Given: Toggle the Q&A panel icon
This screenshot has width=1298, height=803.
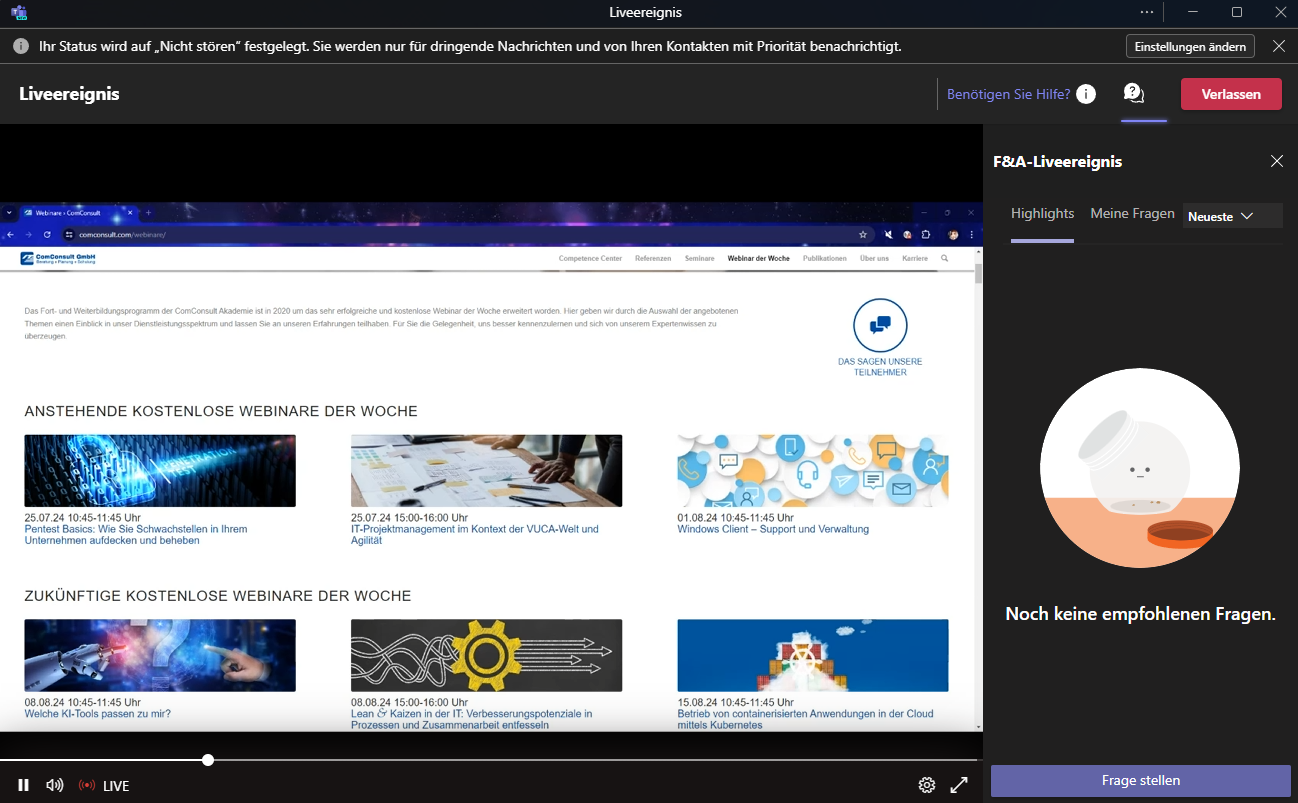Looking at the screenshot, I should (1133, 94).
